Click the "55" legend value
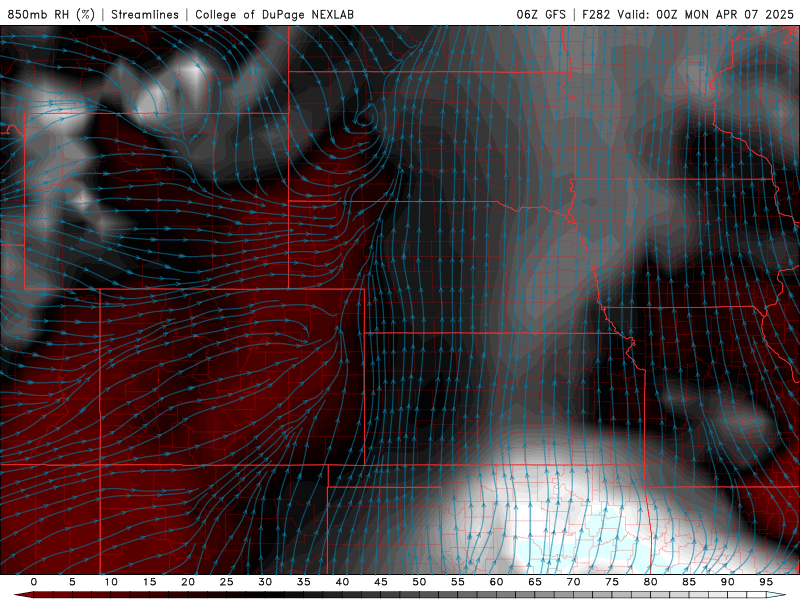Screen dimensions: 800x600 (x=458, y=582)
